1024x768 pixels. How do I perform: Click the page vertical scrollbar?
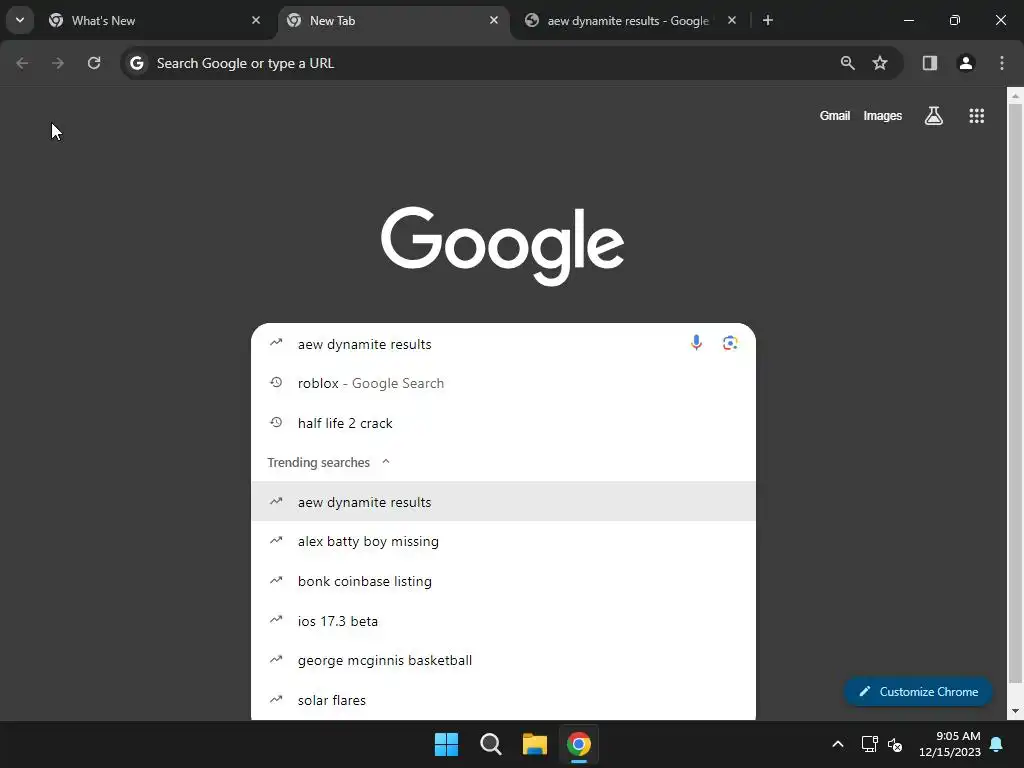click(1015, 392)
